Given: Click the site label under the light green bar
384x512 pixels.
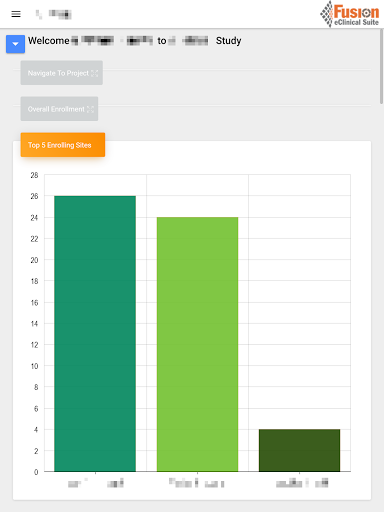Looking at the screenshot, I should tap(197, 483).
